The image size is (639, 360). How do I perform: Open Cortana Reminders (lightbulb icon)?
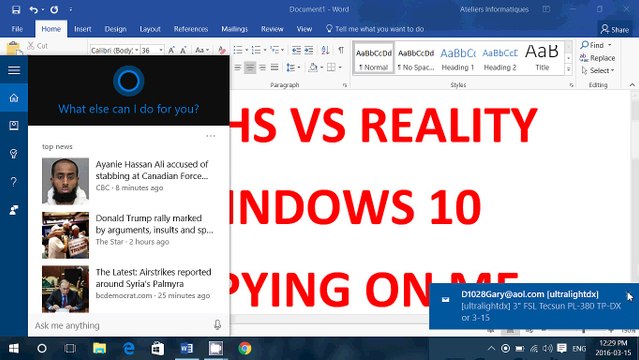14,154
